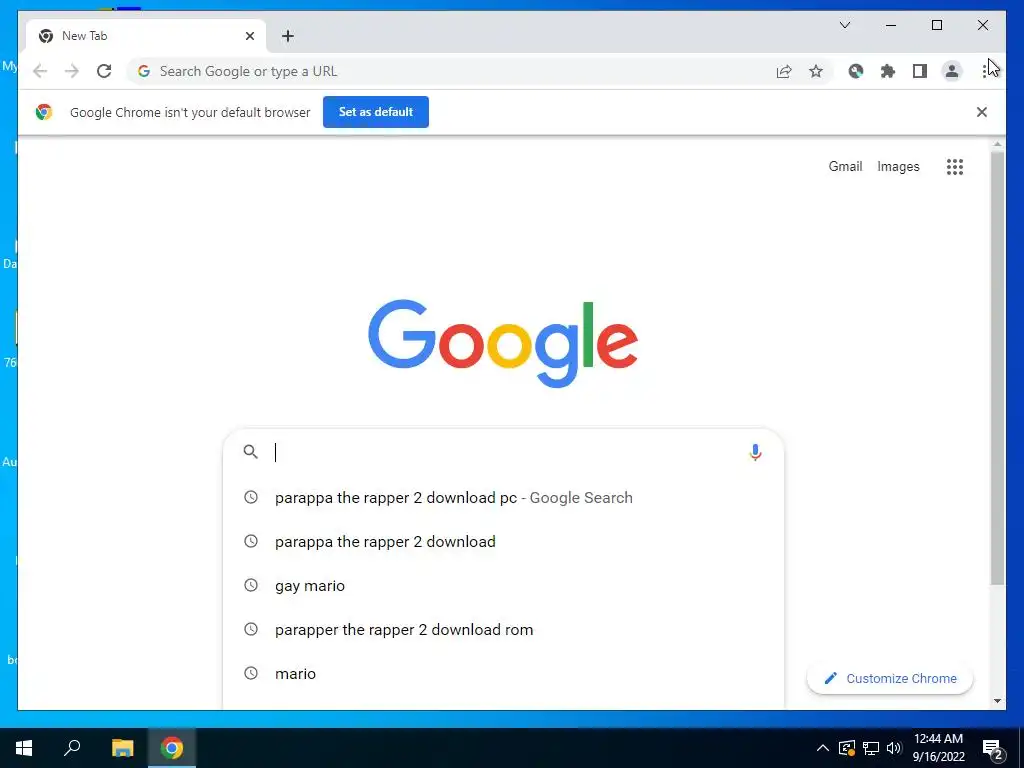1024x768 pixels.
Task: Dismiss the default browser notification bar
Action: pyautogui.click(x=982, y=112)
